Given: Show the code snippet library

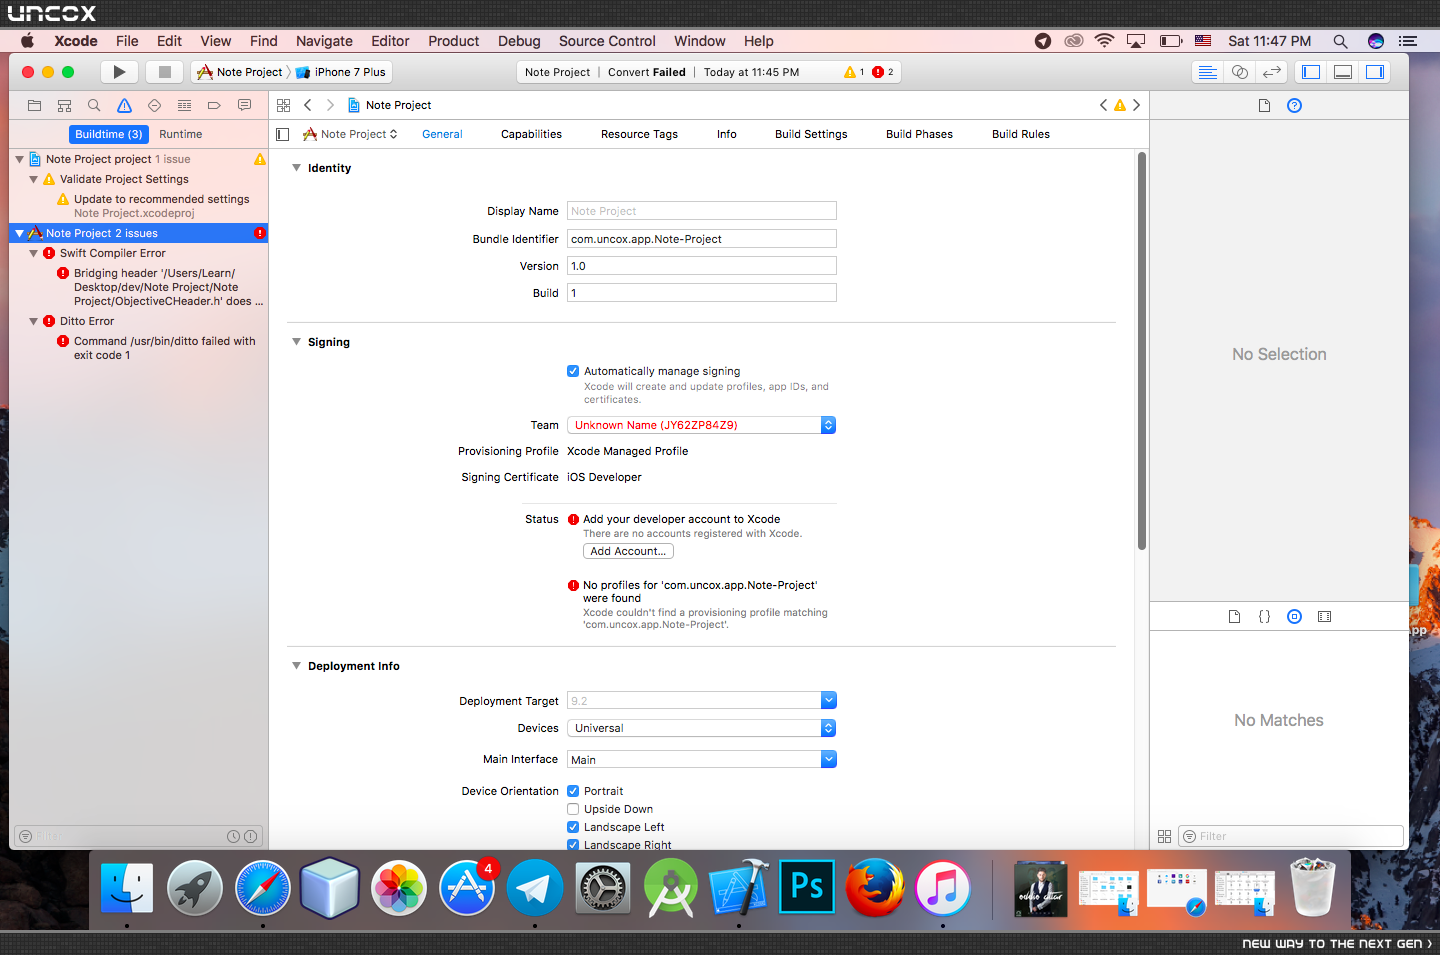Looking at the screenshot, I should pyautogui.click(x=1264, y=617).
